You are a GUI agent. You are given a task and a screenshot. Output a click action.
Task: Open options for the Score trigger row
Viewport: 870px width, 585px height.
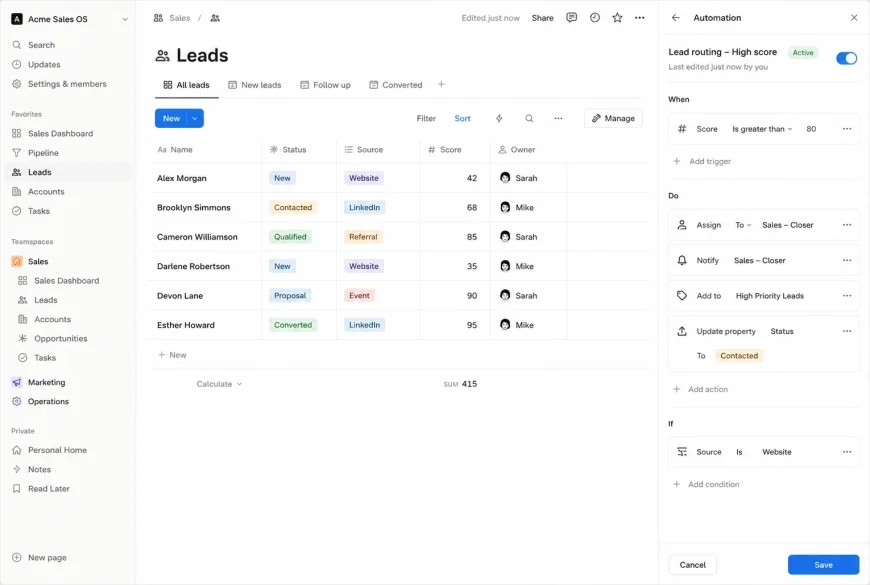847,129
